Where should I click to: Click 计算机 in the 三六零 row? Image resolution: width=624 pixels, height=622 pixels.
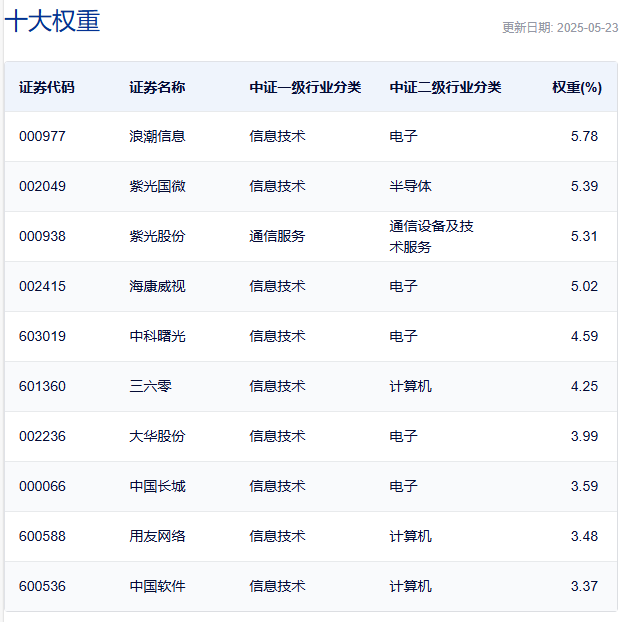click(410, 386)
